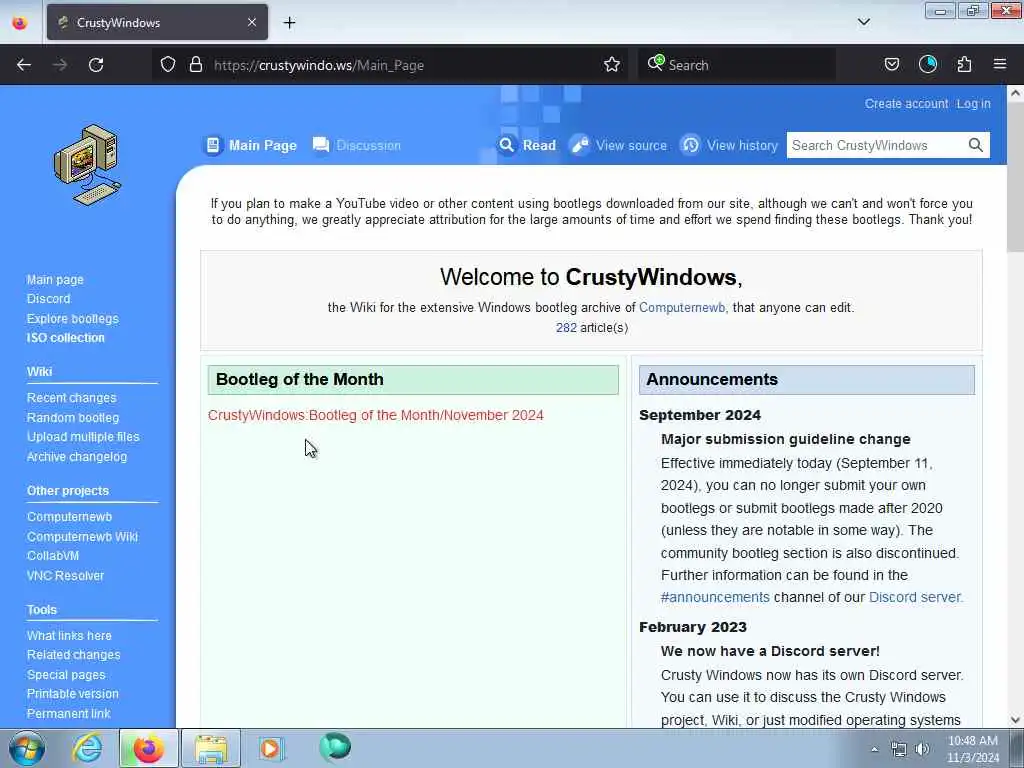Click the CrustyWindows computer logo
This screenshot has width=1024, height=768.
(88, 165)
